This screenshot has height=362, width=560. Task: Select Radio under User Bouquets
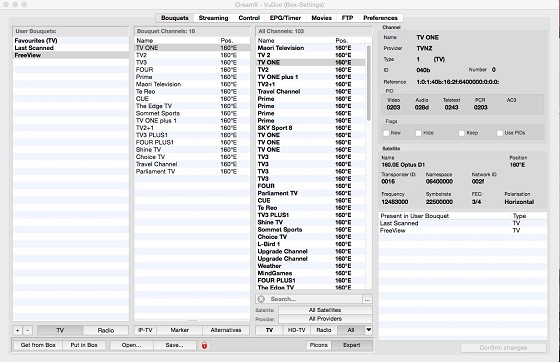click(106, 330)
